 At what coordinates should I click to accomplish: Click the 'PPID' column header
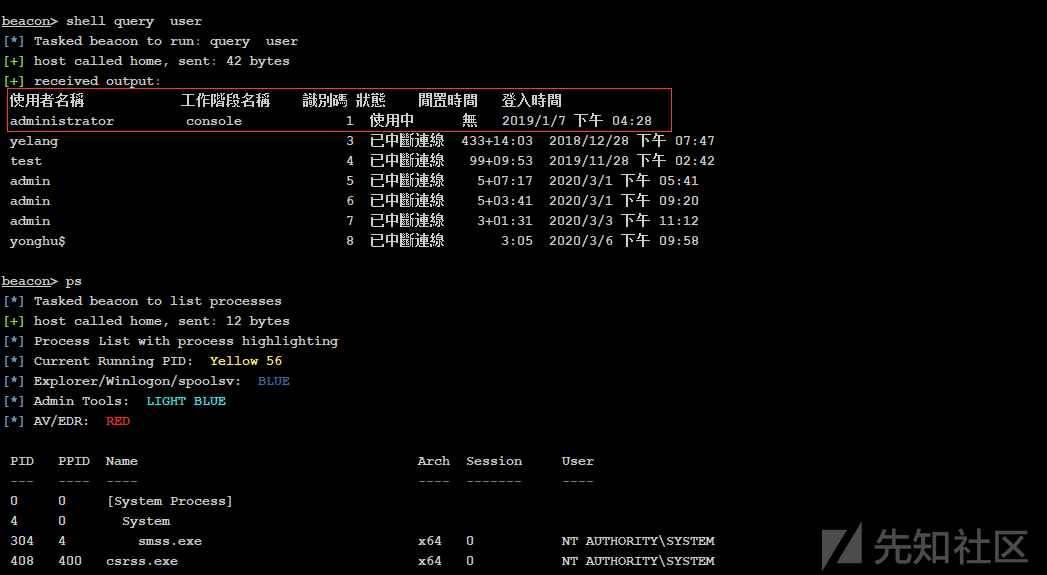pyautogui.click(x=73, y=461)
